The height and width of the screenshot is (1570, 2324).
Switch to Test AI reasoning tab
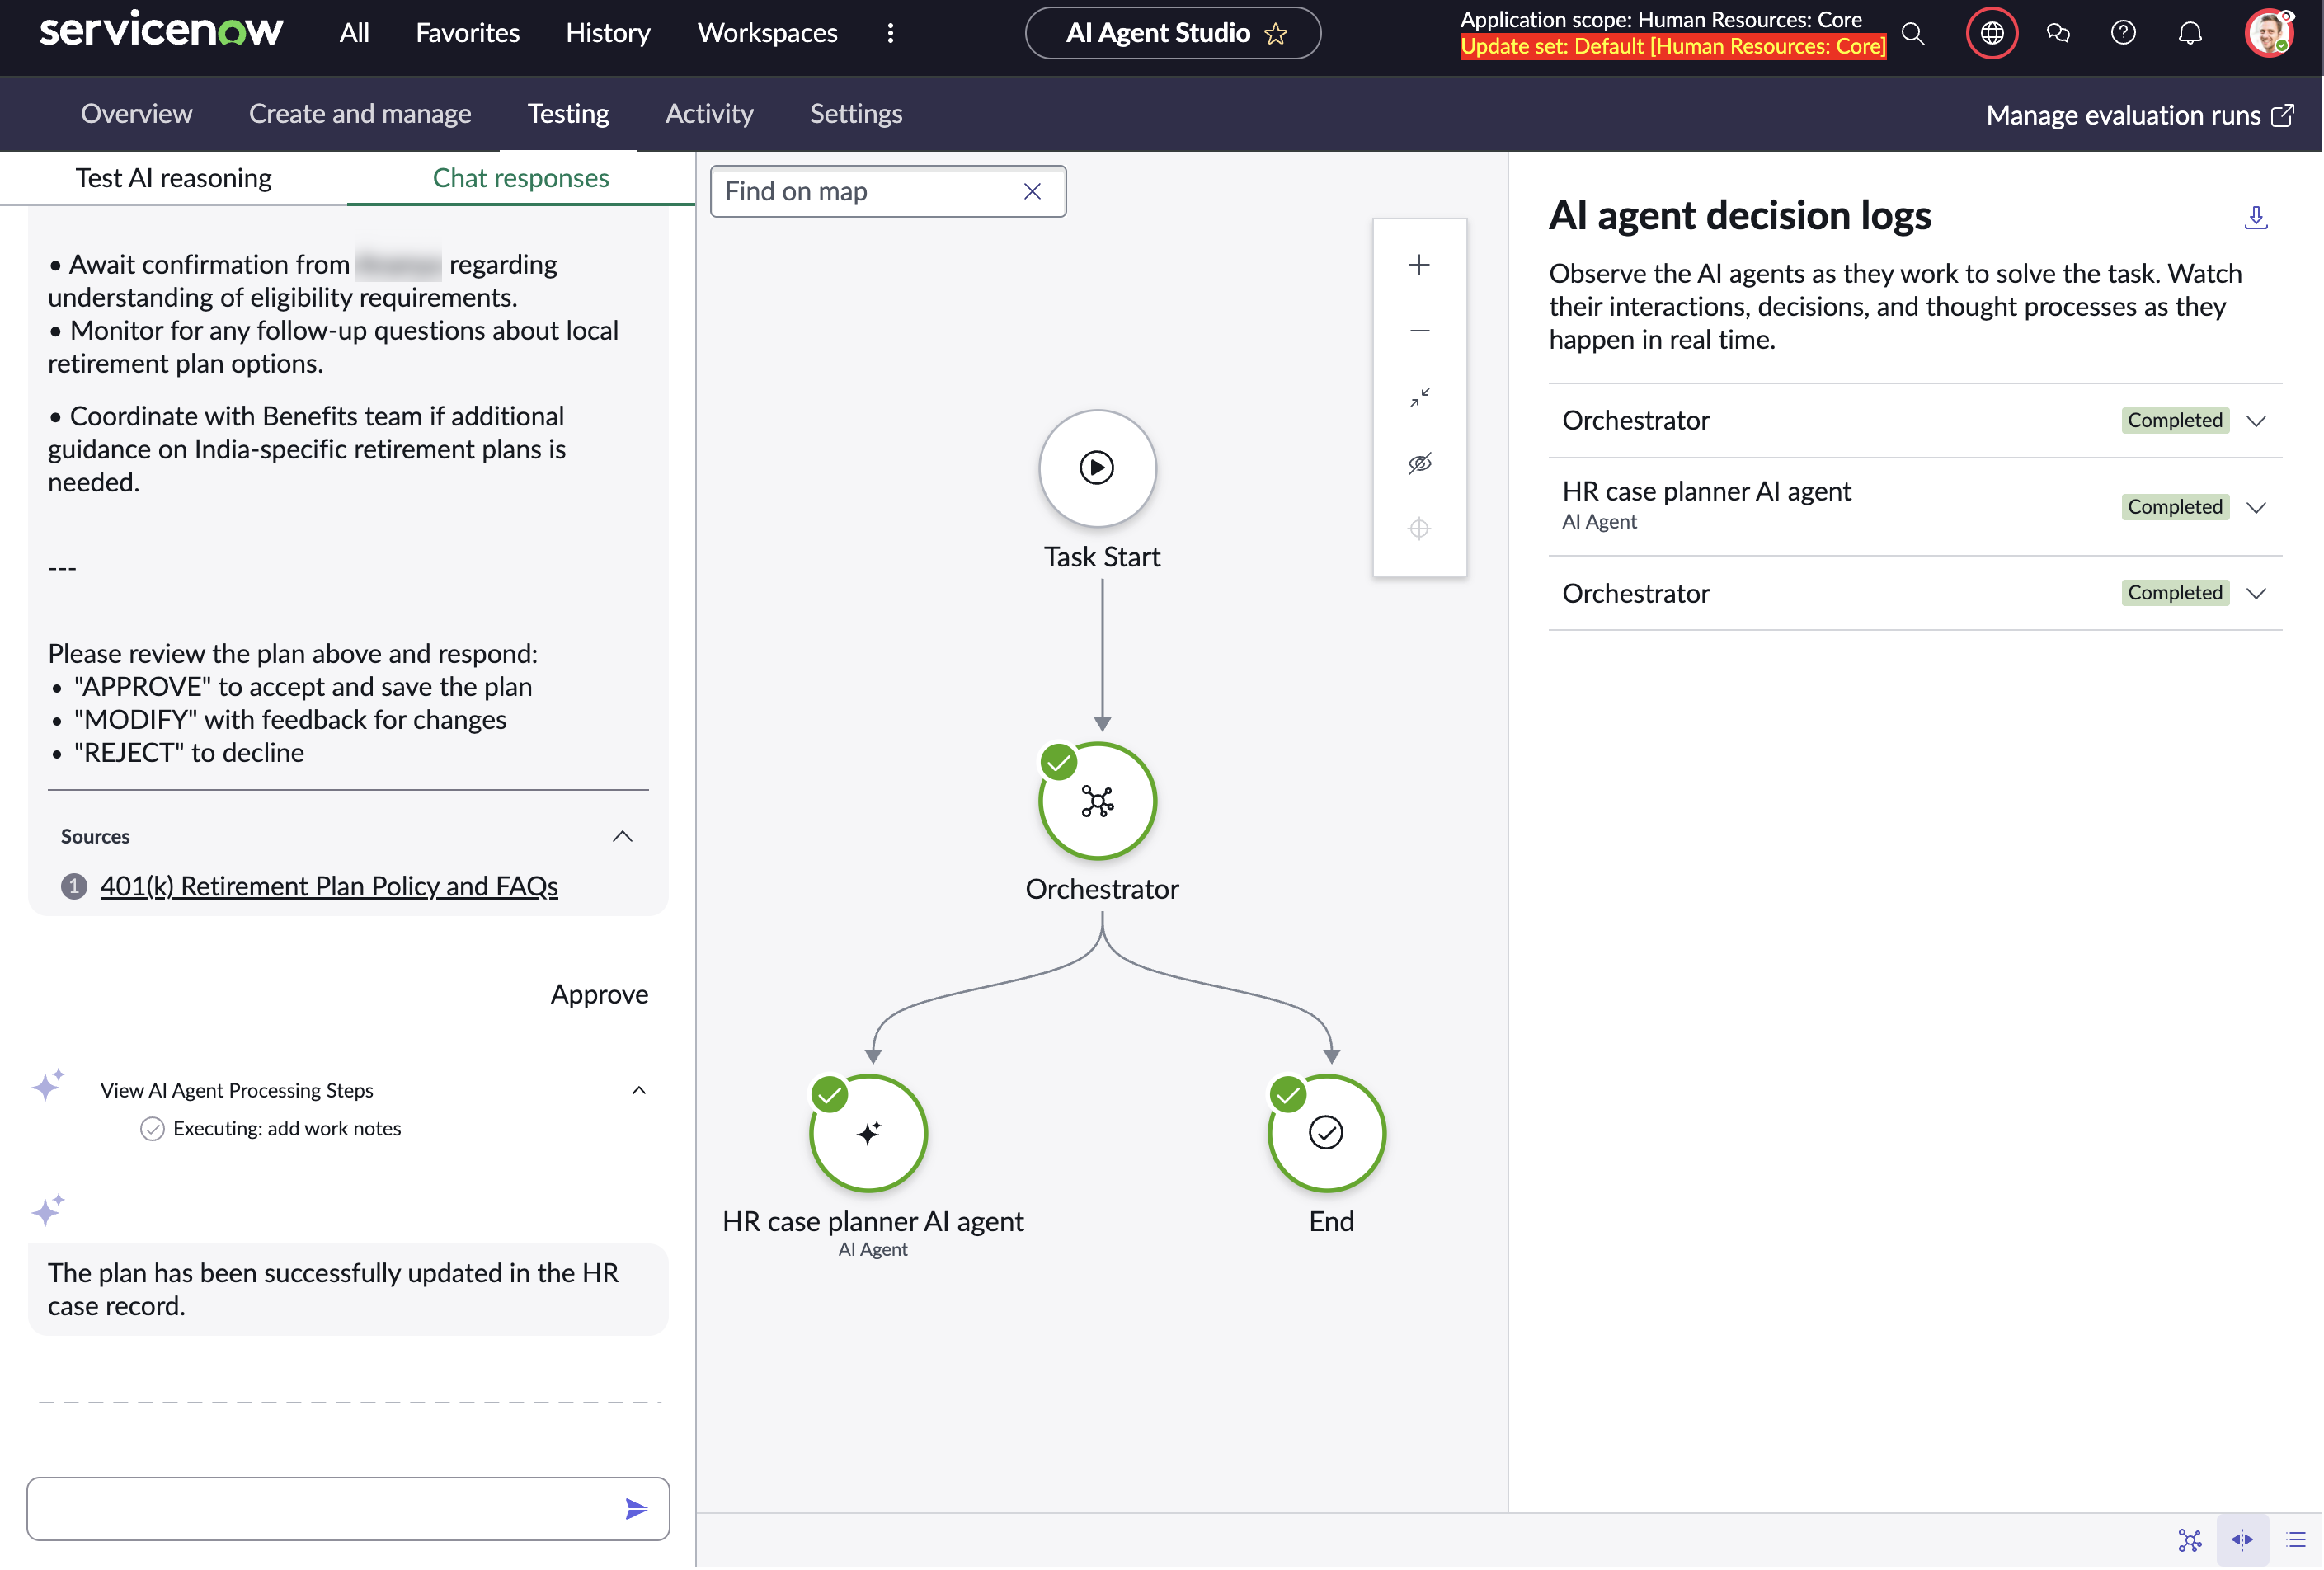click(x=173, y=178)
